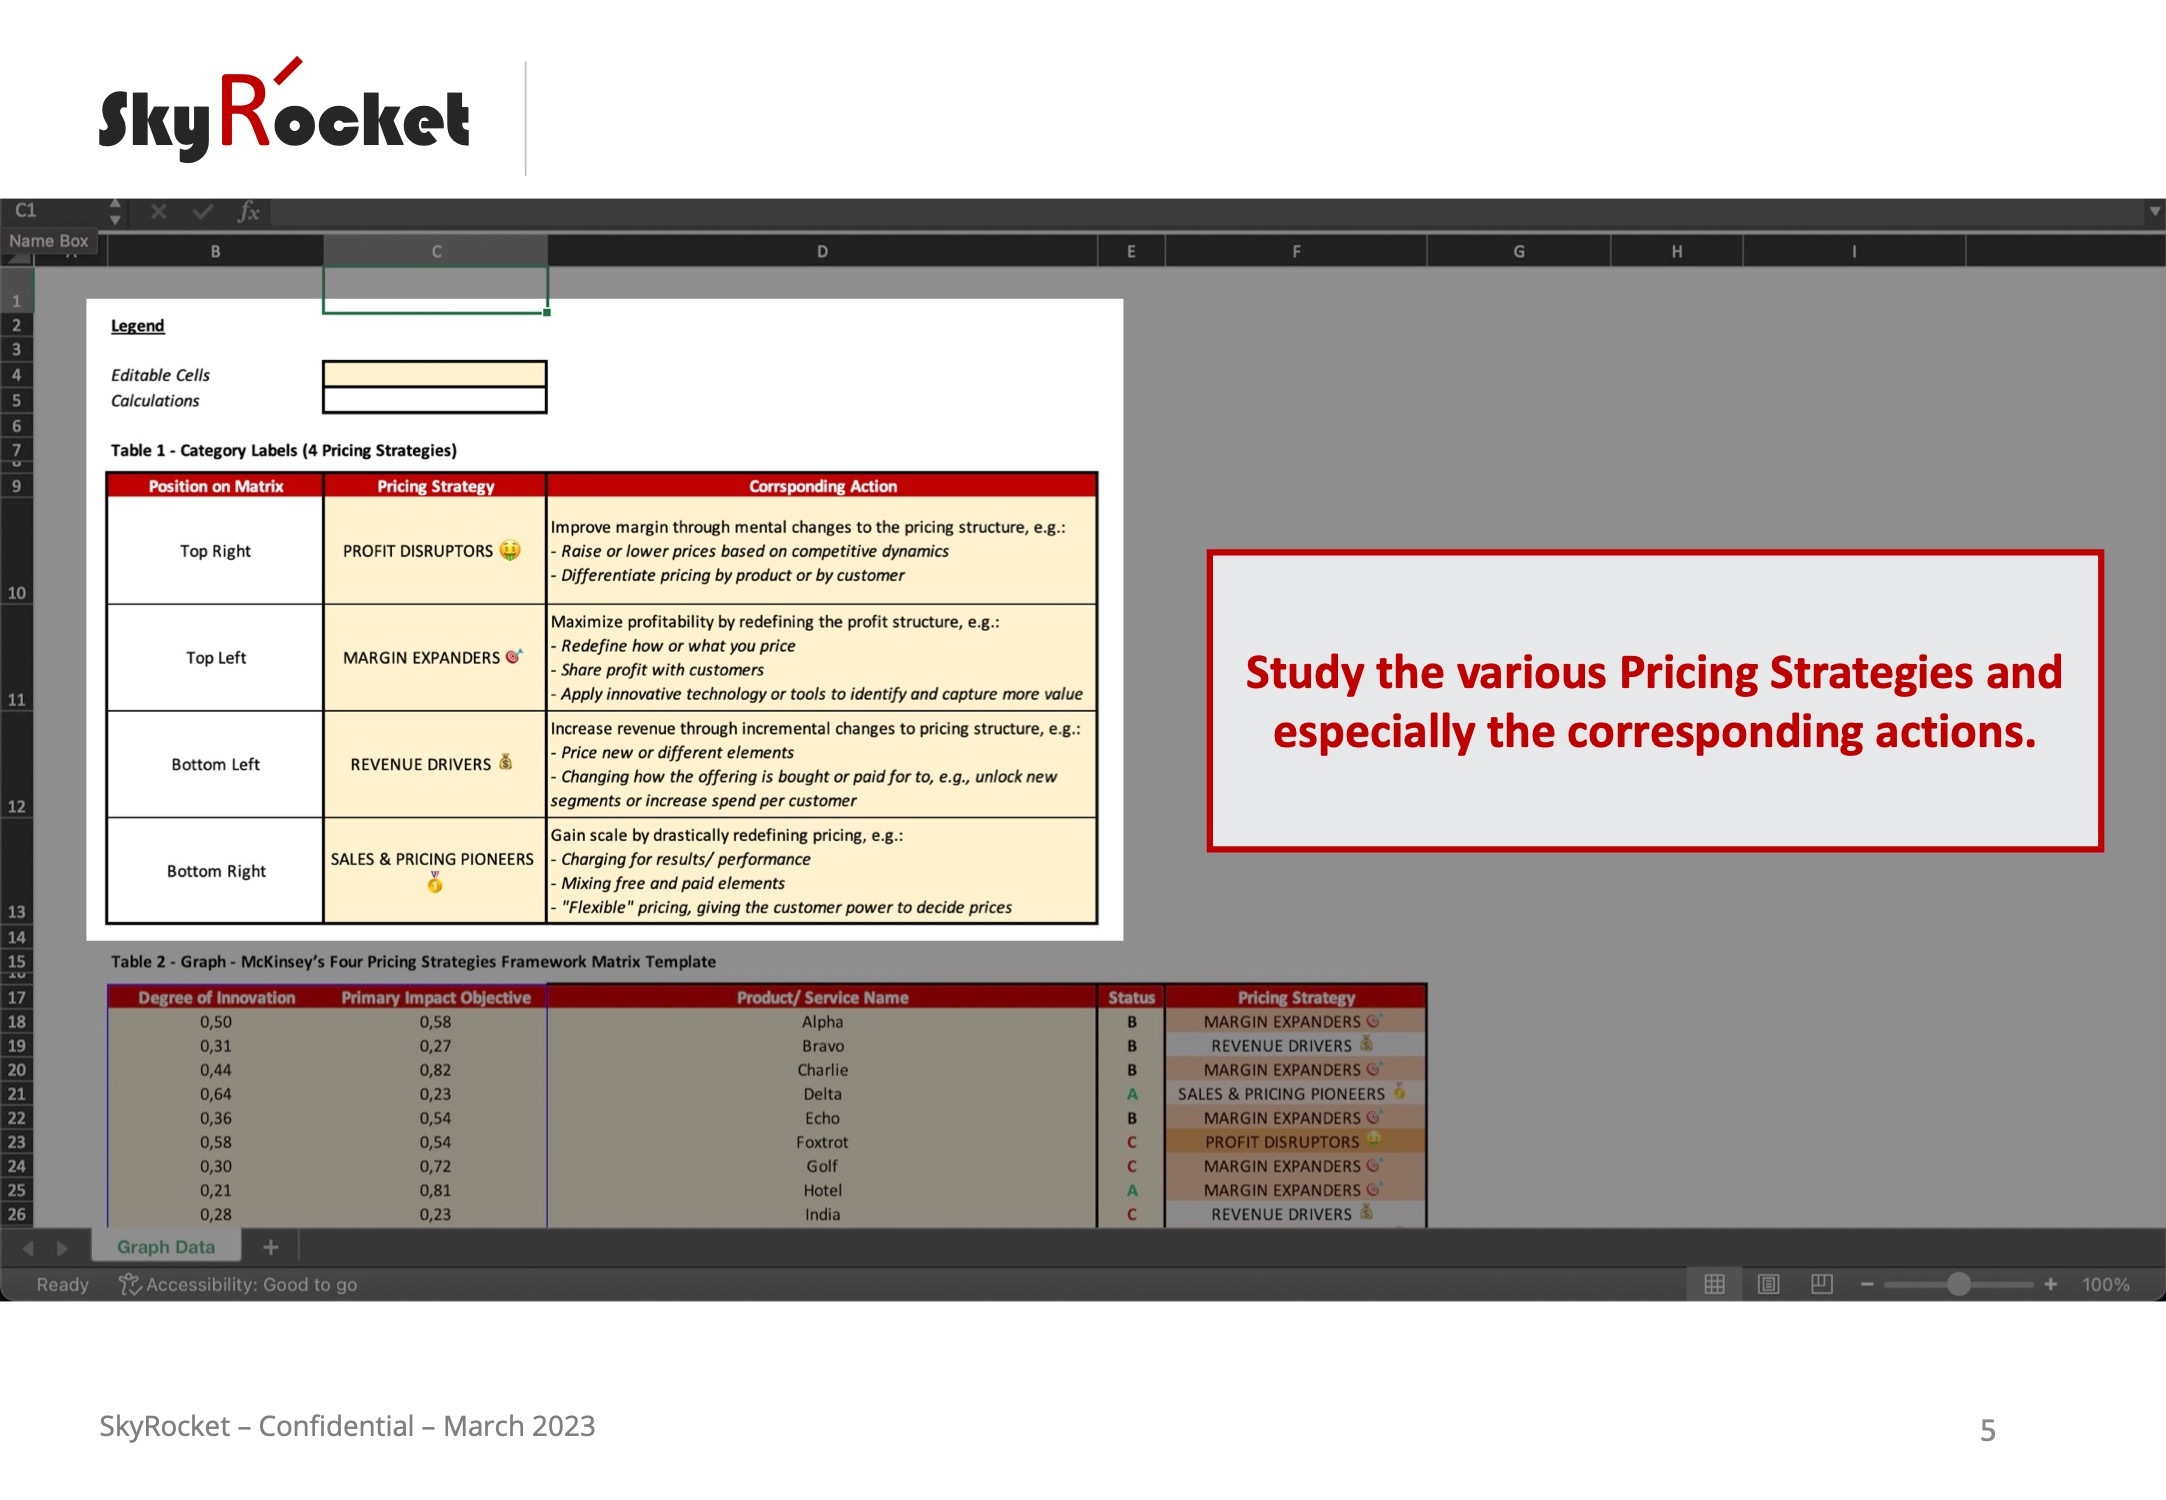Click the accessibility checker icon
This screenshot has height=1500, width=2166.
point(129,1285)
